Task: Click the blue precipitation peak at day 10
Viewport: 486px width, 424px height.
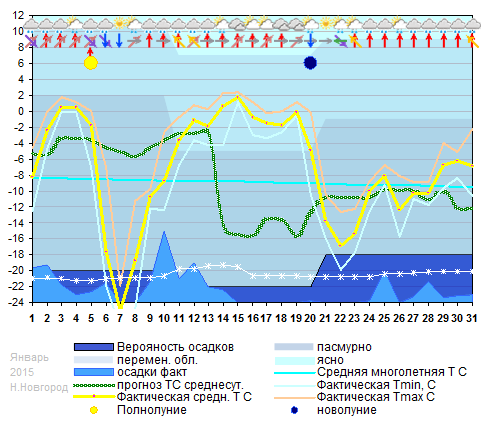Action: [x=164, y=231]
